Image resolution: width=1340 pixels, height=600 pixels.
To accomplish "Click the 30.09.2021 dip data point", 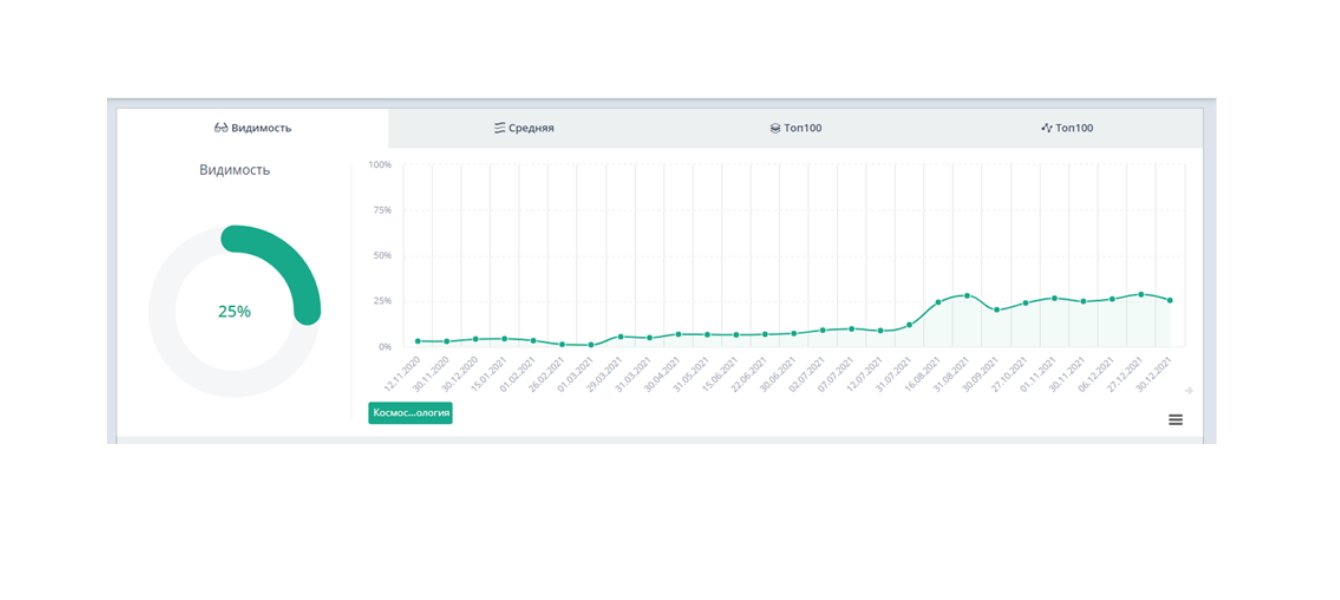I will [996, 310].
